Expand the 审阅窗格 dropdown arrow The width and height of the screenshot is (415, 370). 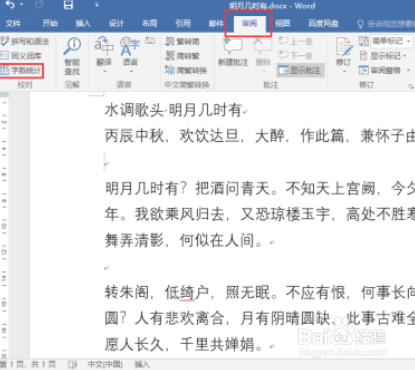tap(408, 70)
